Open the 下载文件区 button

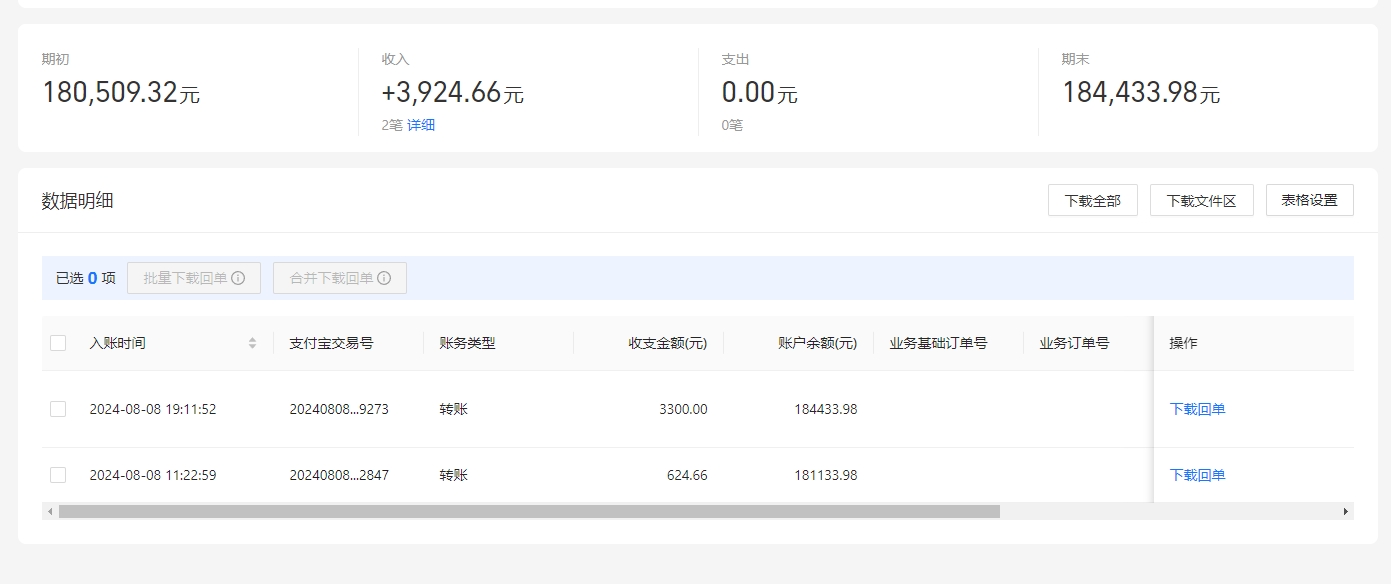1202,200
